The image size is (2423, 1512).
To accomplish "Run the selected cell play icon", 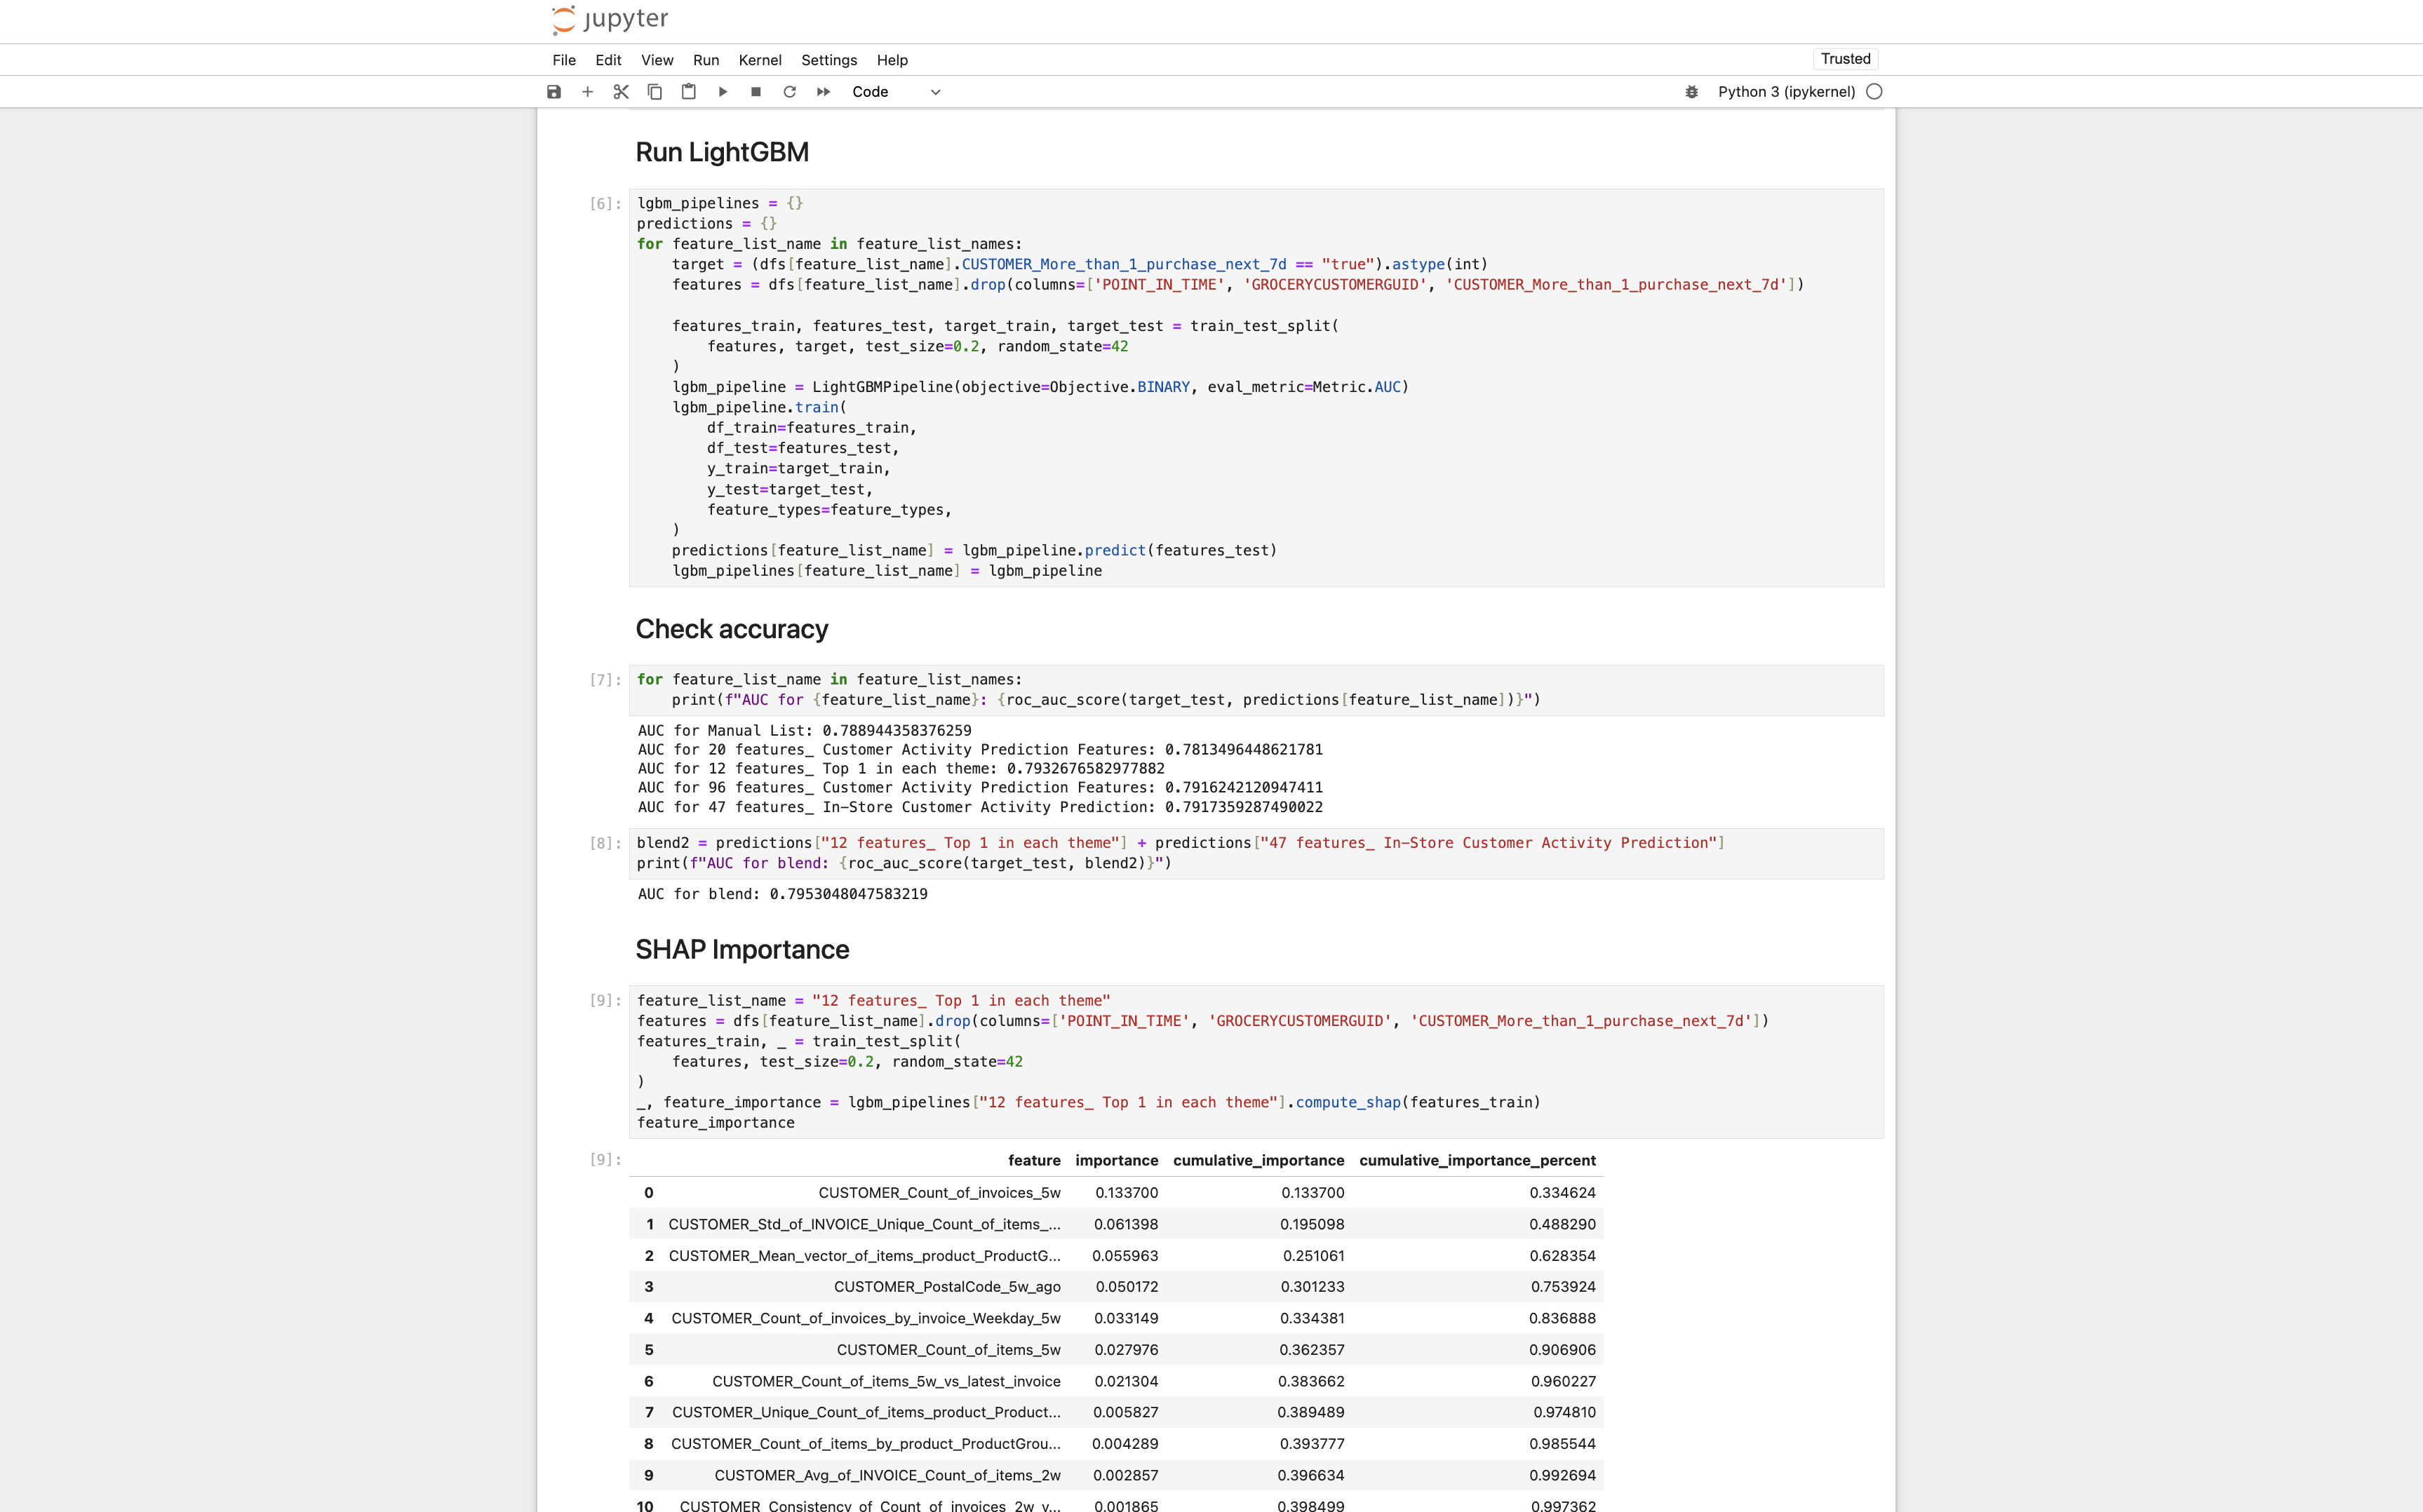I will coord(722,92).
